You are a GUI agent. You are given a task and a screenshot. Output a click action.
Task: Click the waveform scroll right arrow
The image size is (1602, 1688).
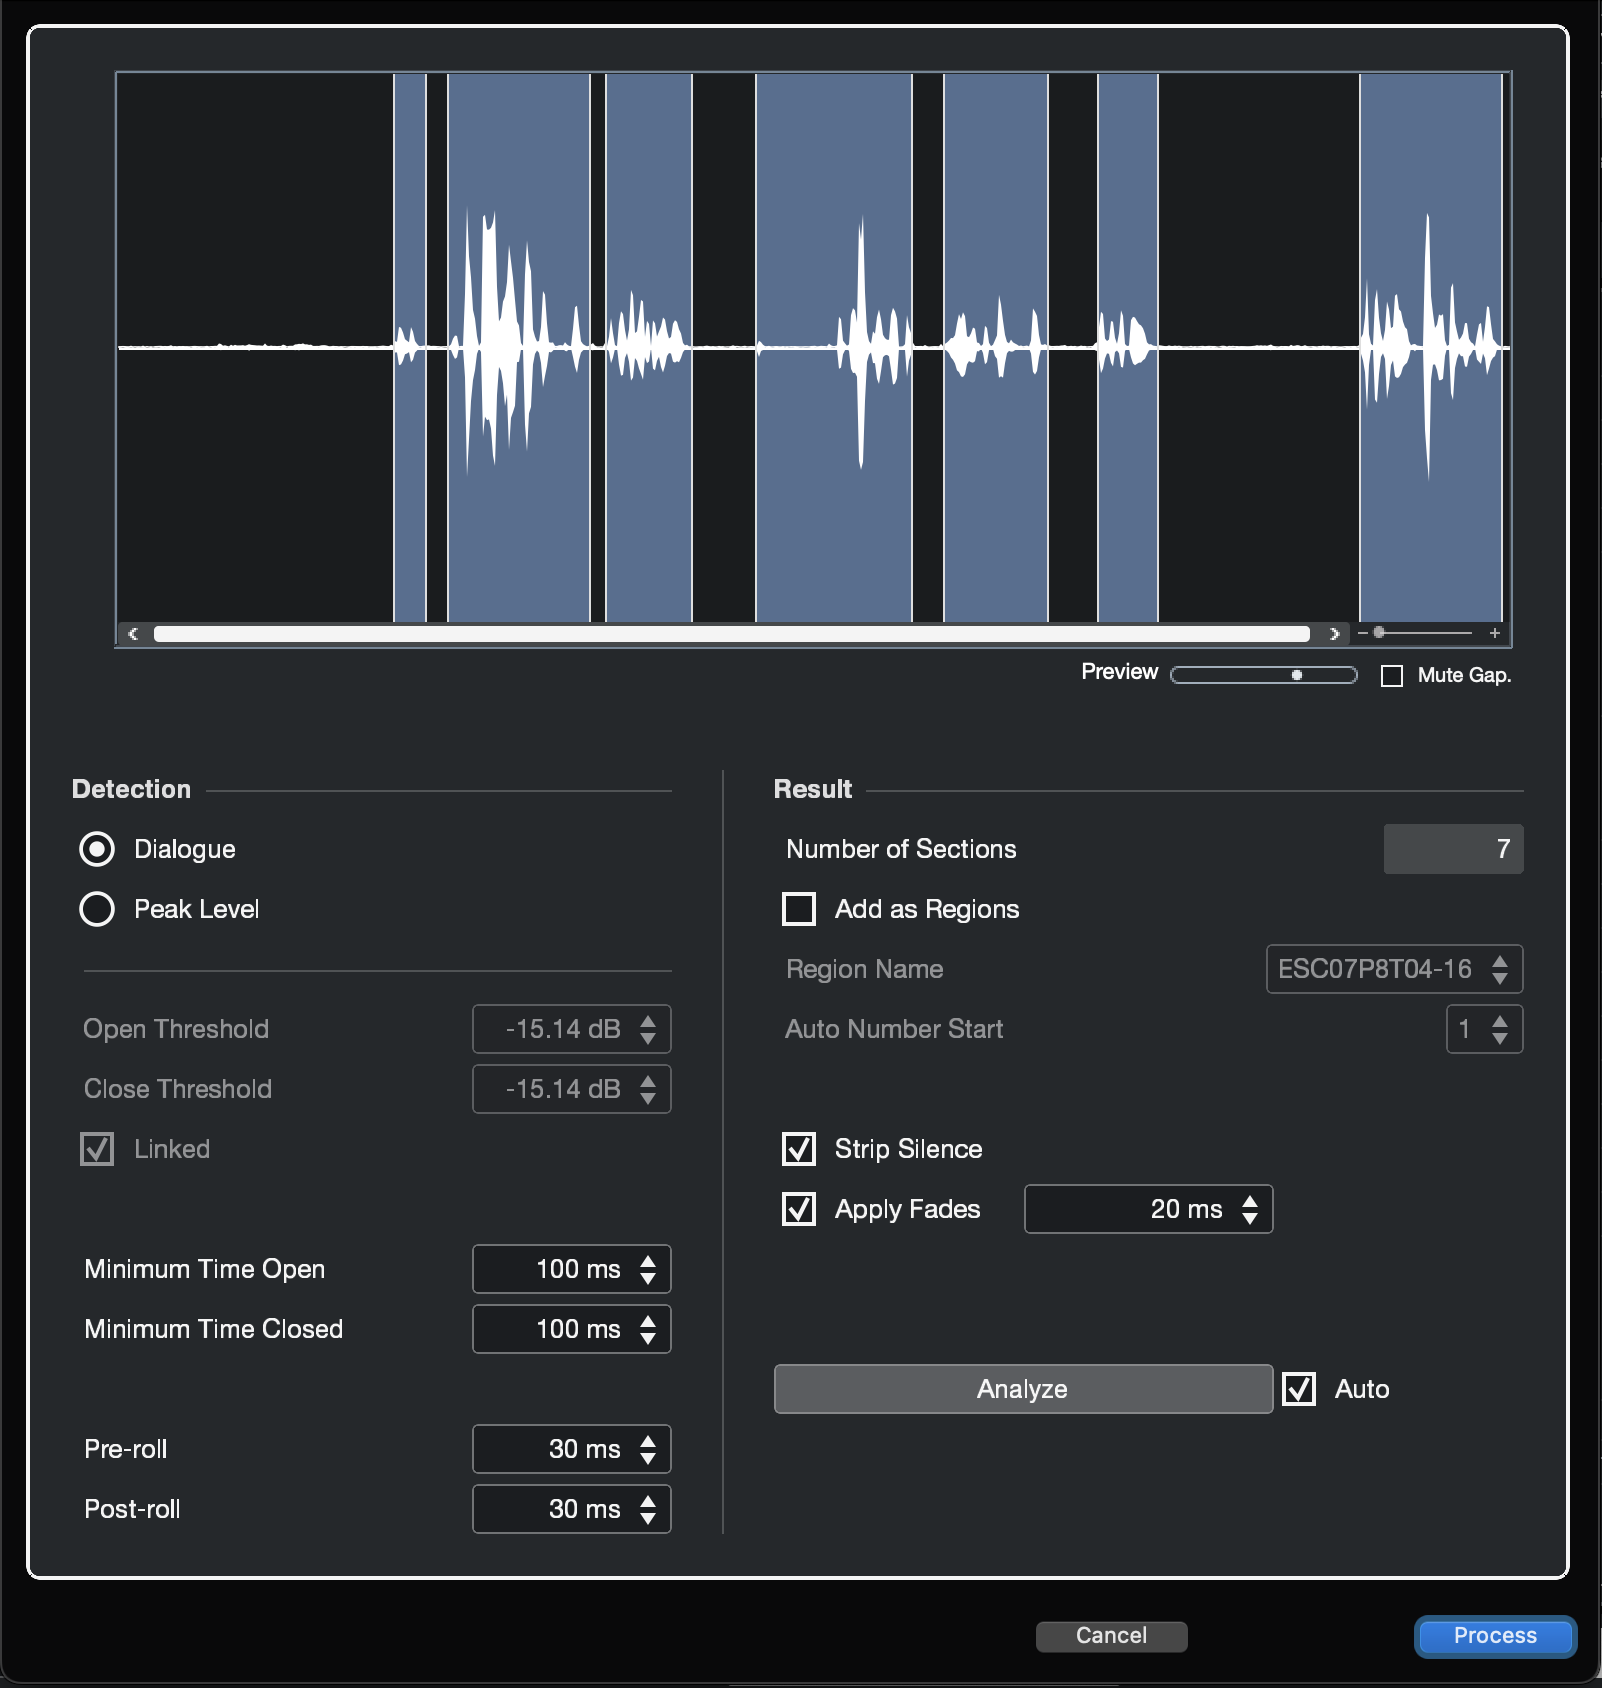tap(1334, 633)
